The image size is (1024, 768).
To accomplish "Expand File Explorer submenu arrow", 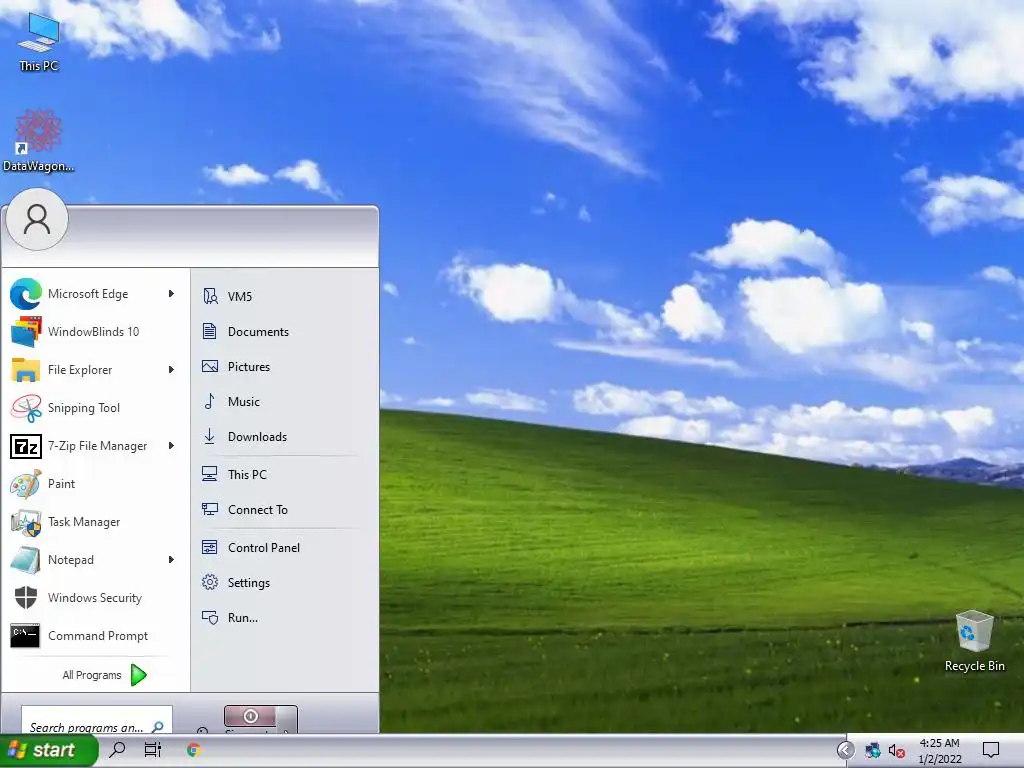I will point(171,370).
